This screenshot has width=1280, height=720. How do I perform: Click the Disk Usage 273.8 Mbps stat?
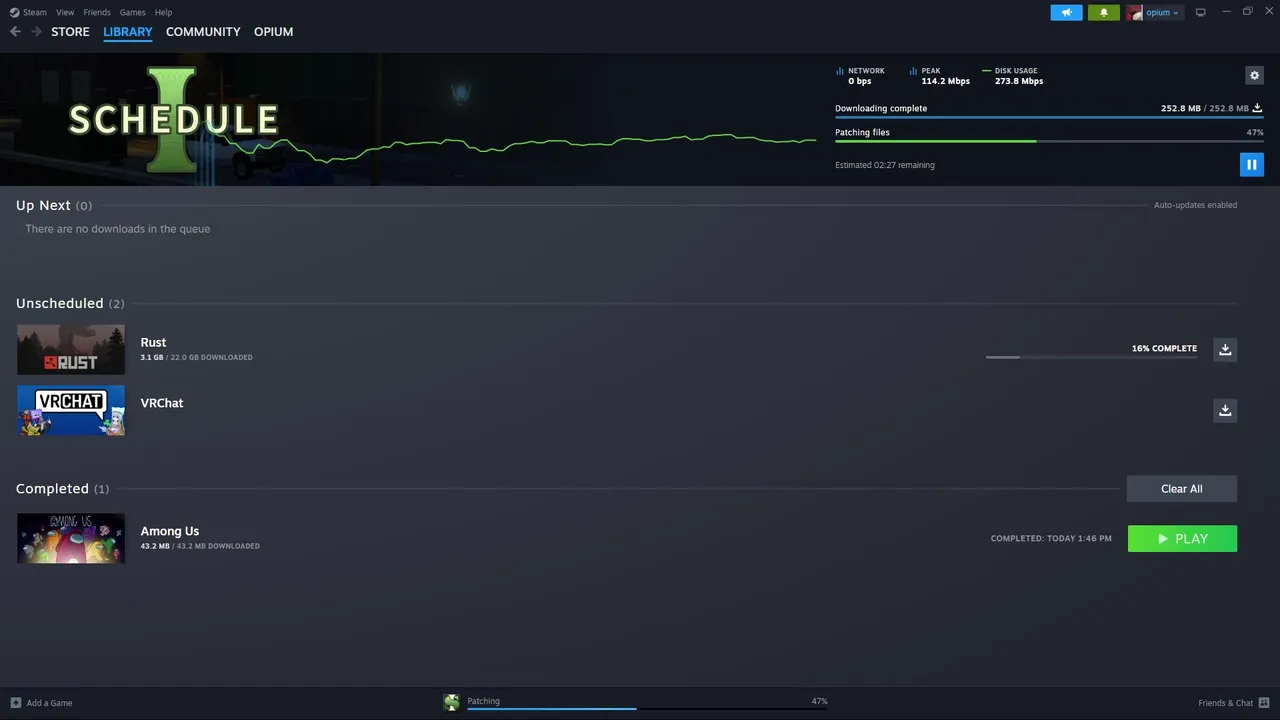point(1013,76)
